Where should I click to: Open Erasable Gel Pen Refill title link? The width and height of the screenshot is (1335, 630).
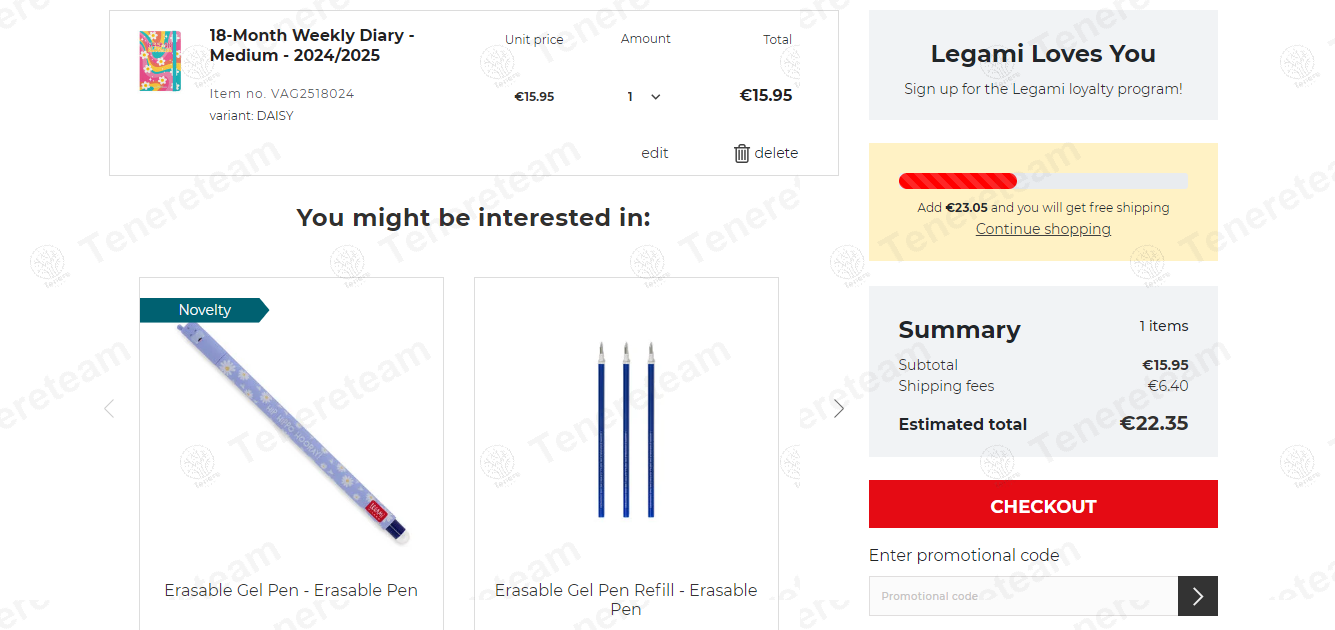[626, 599]
